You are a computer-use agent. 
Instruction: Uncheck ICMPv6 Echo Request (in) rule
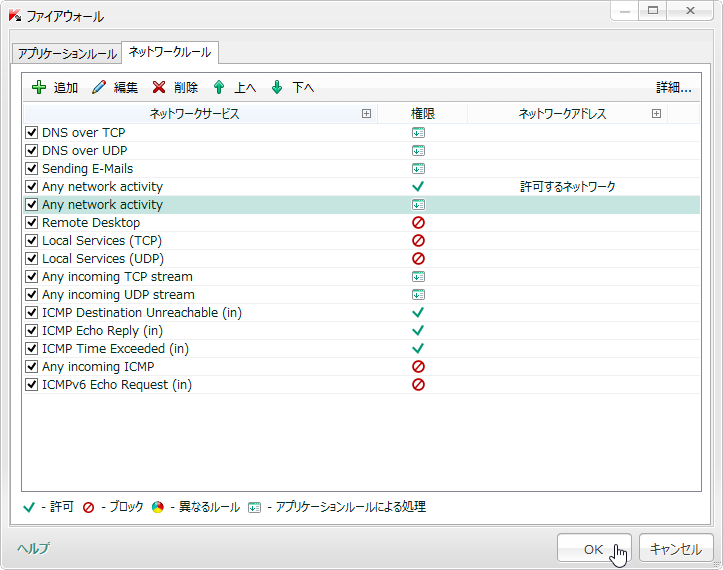[x=31, y=385]
